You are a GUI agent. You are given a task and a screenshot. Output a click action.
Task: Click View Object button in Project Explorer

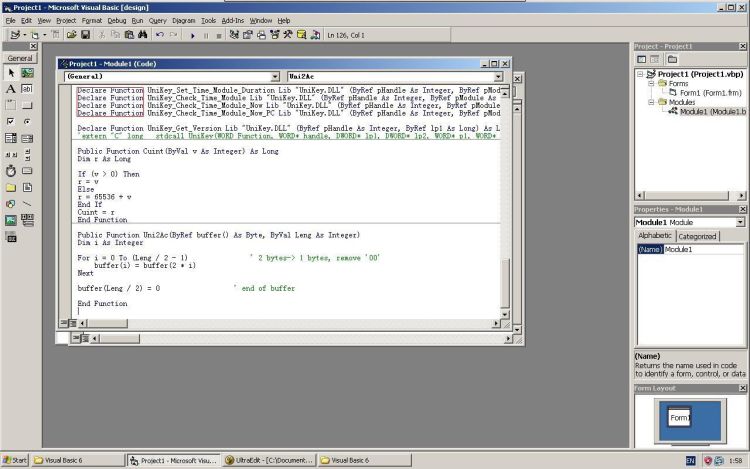click(654, 59)
